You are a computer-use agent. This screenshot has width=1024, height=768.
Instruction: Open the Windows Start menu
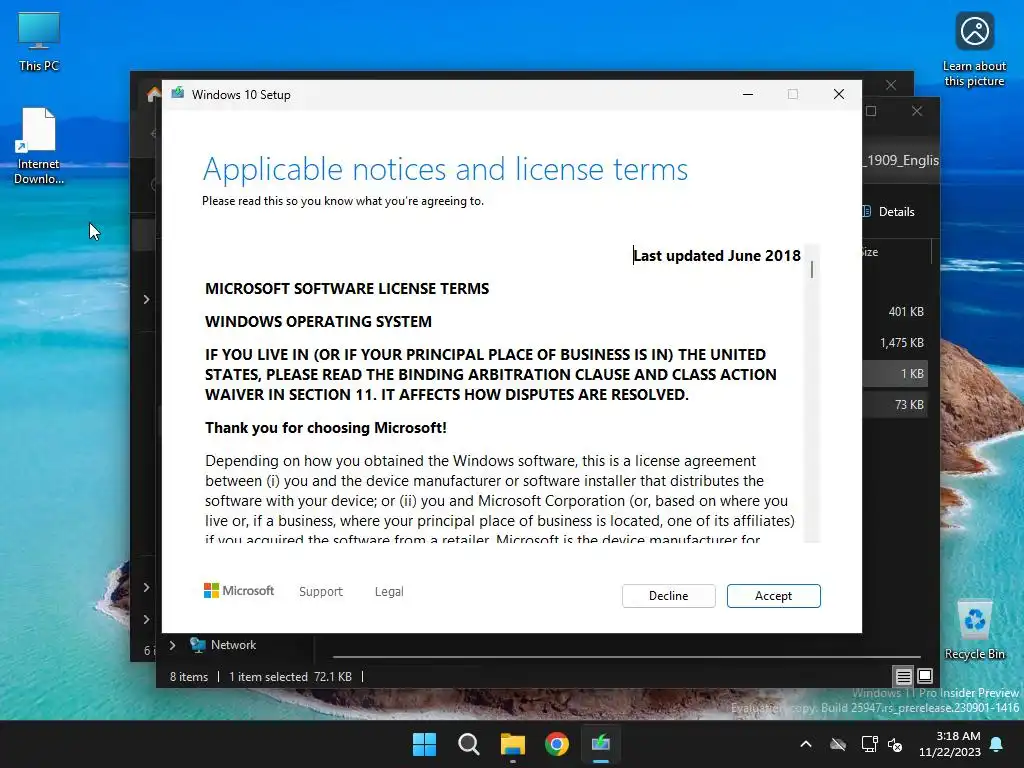pos(424,744)
